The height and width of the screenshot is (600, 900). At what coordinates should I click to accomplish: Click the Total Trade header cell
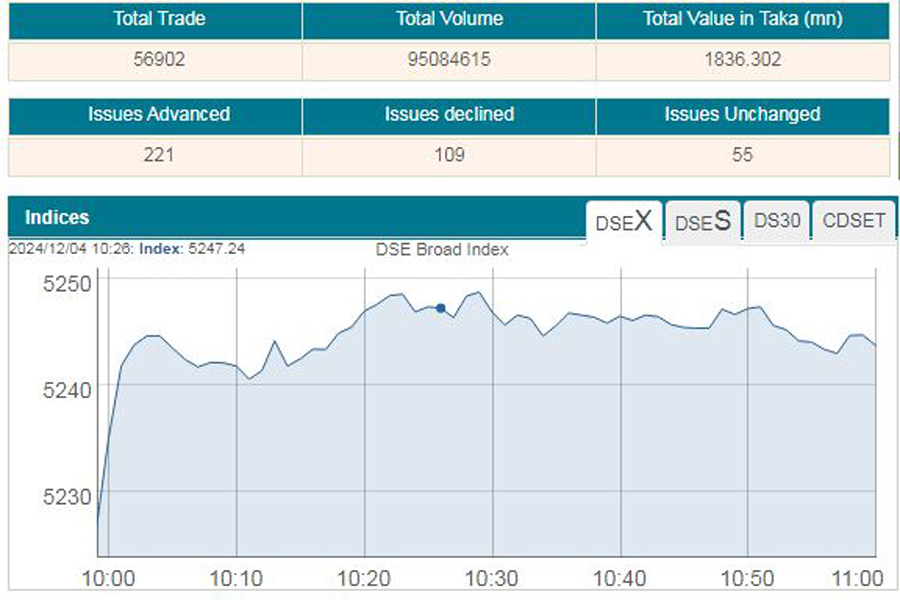(155, 19)
